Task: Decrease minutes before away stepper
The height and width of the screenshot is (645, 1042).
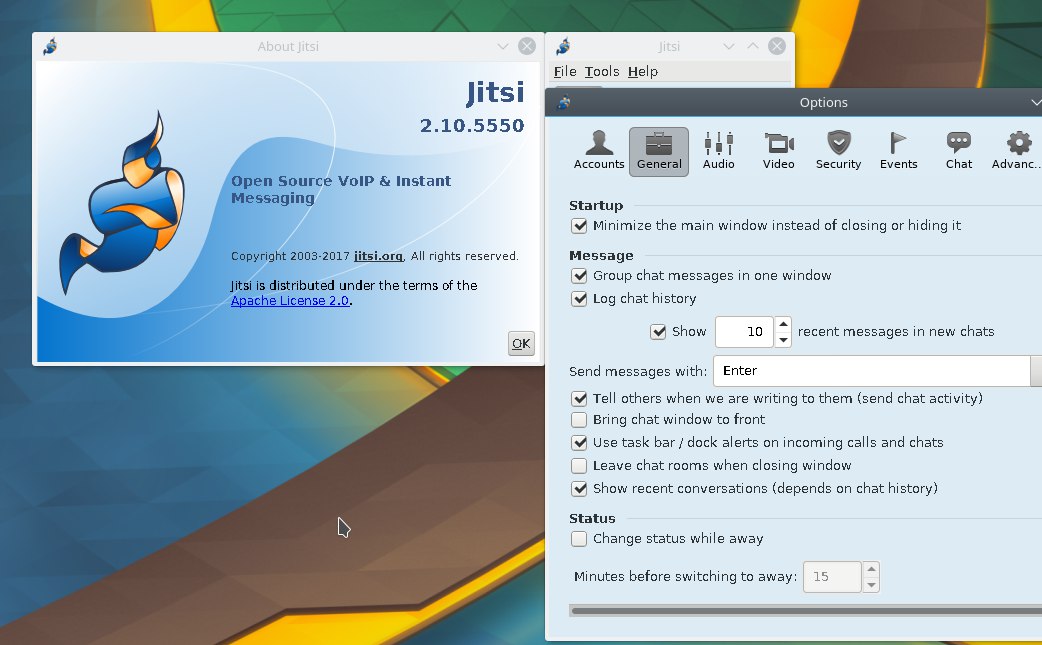Action: [871, 585]
